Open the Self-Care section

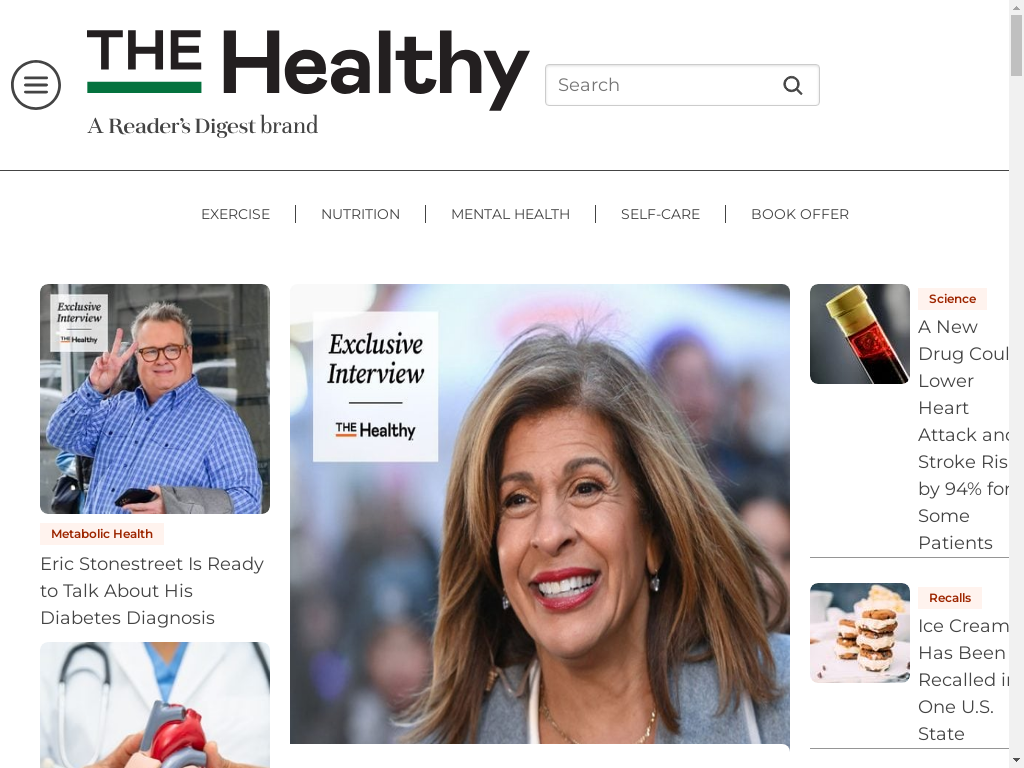[x=660, y=214]
